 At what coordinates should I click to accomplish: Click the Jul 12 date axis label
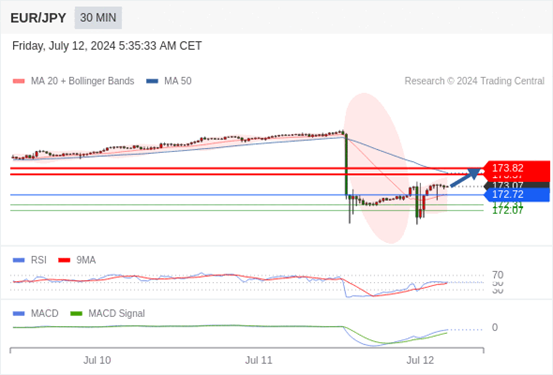click(420, 360)
